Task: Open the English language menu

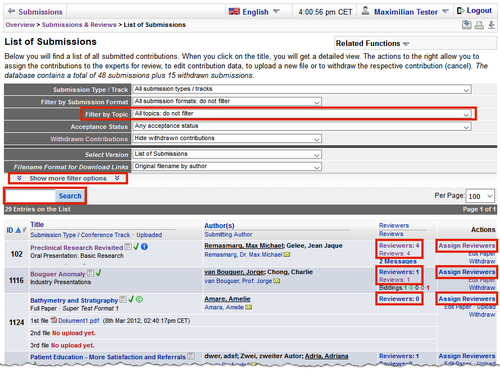Action: pos(260,12)
